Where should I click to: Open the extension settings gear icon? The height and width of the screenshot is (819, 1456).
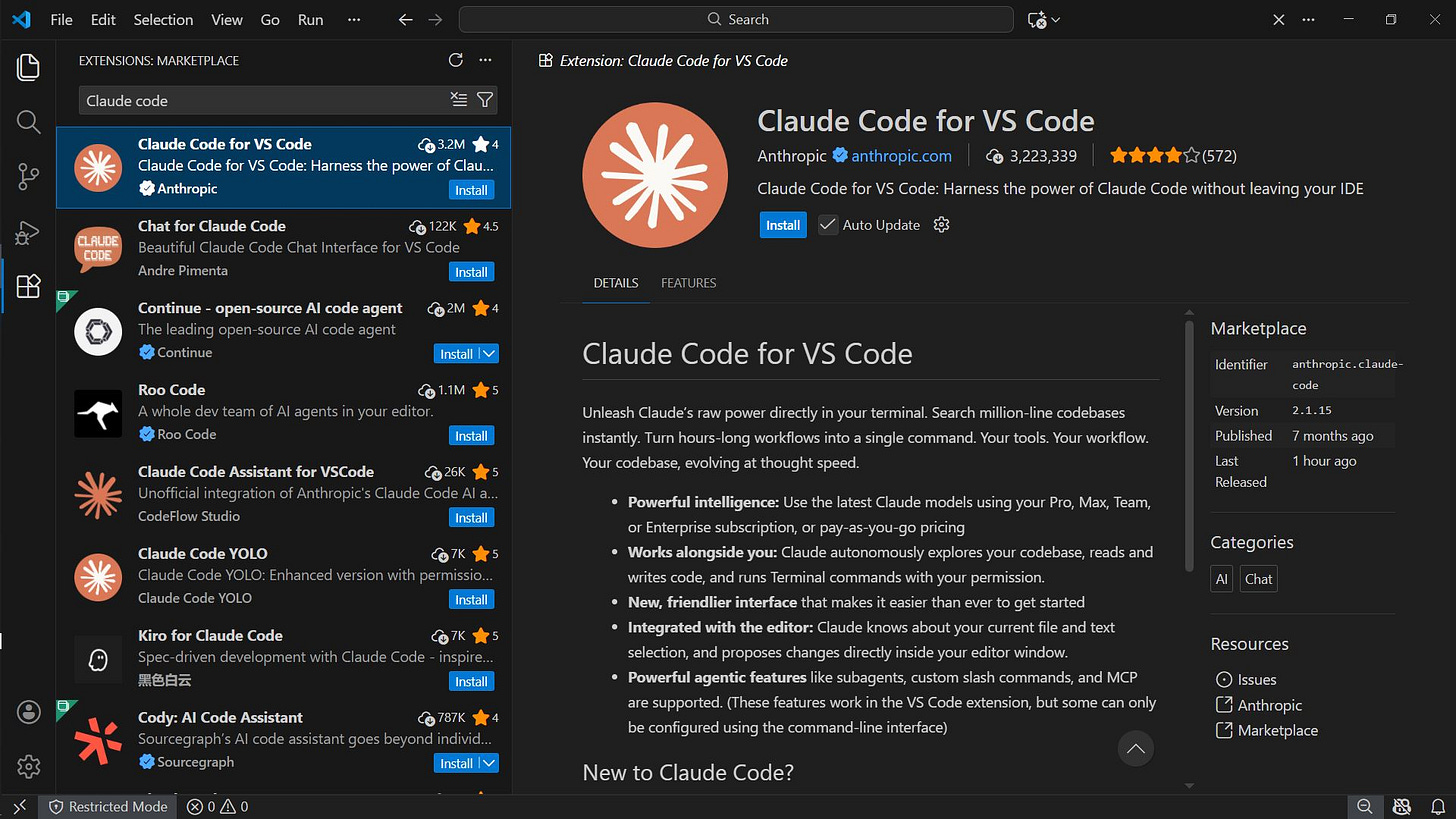click(941, 225)
